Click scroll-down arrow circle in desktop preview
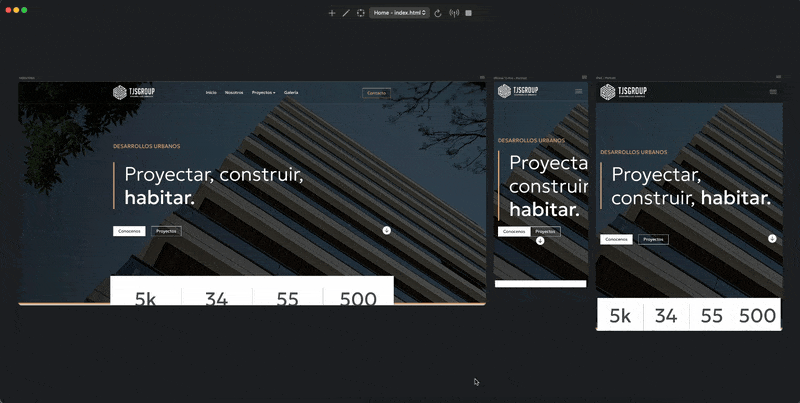800x403 pixels. 386,230
